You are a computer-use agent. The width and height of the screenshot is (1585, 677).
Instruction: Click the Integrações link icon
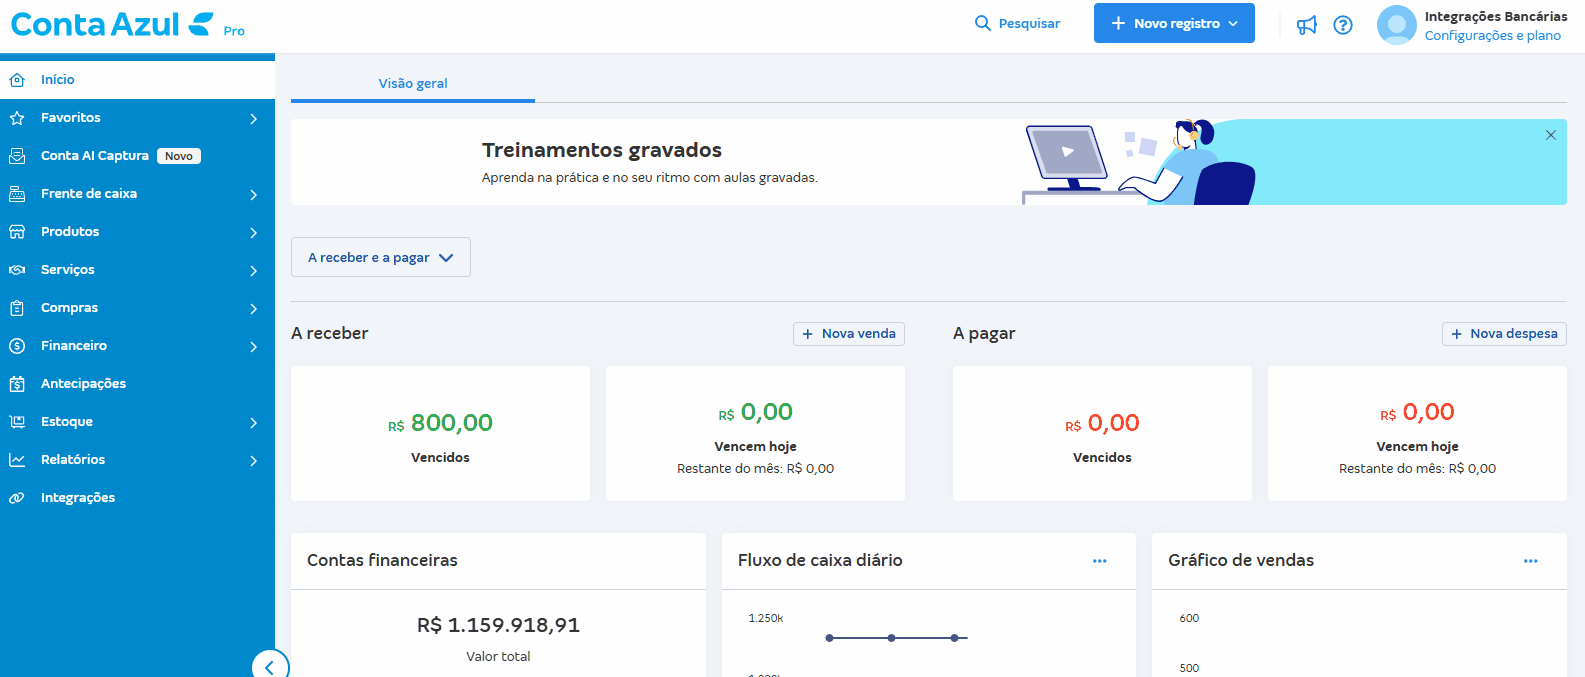point(17,498)
